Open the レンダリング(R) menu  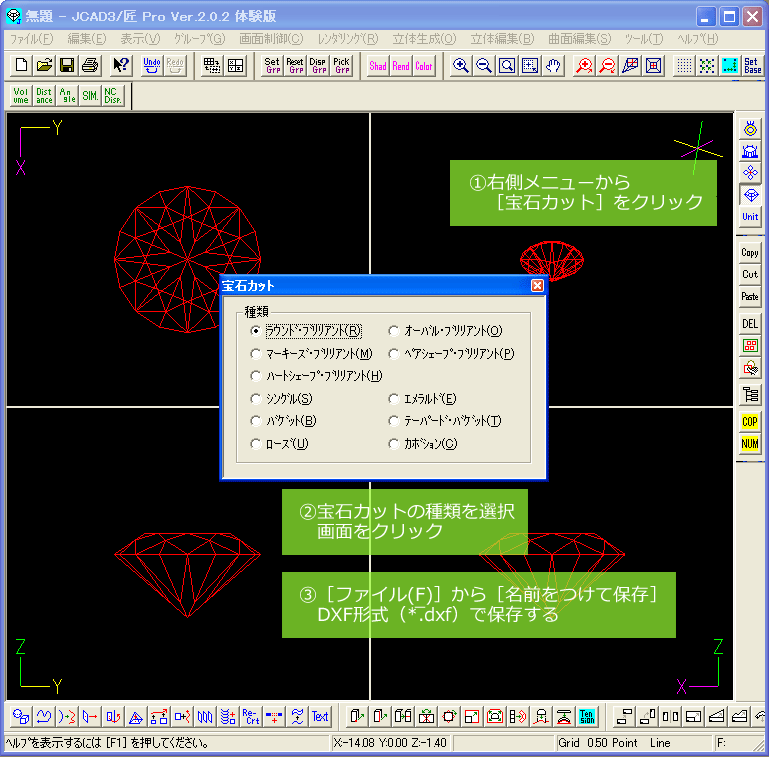click(347, 39)
